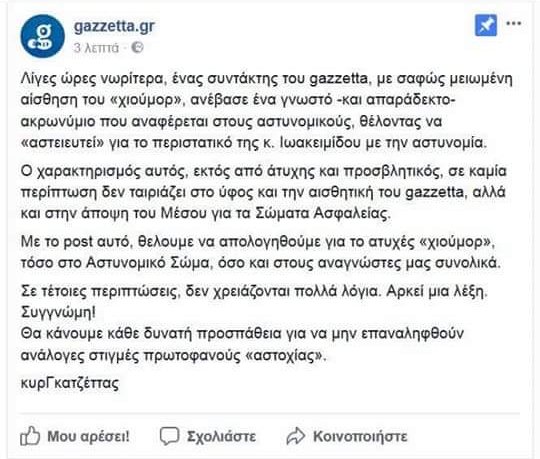
Task: Click the 'Κοινοποιήστε' share button label
Action: (360, 436)
